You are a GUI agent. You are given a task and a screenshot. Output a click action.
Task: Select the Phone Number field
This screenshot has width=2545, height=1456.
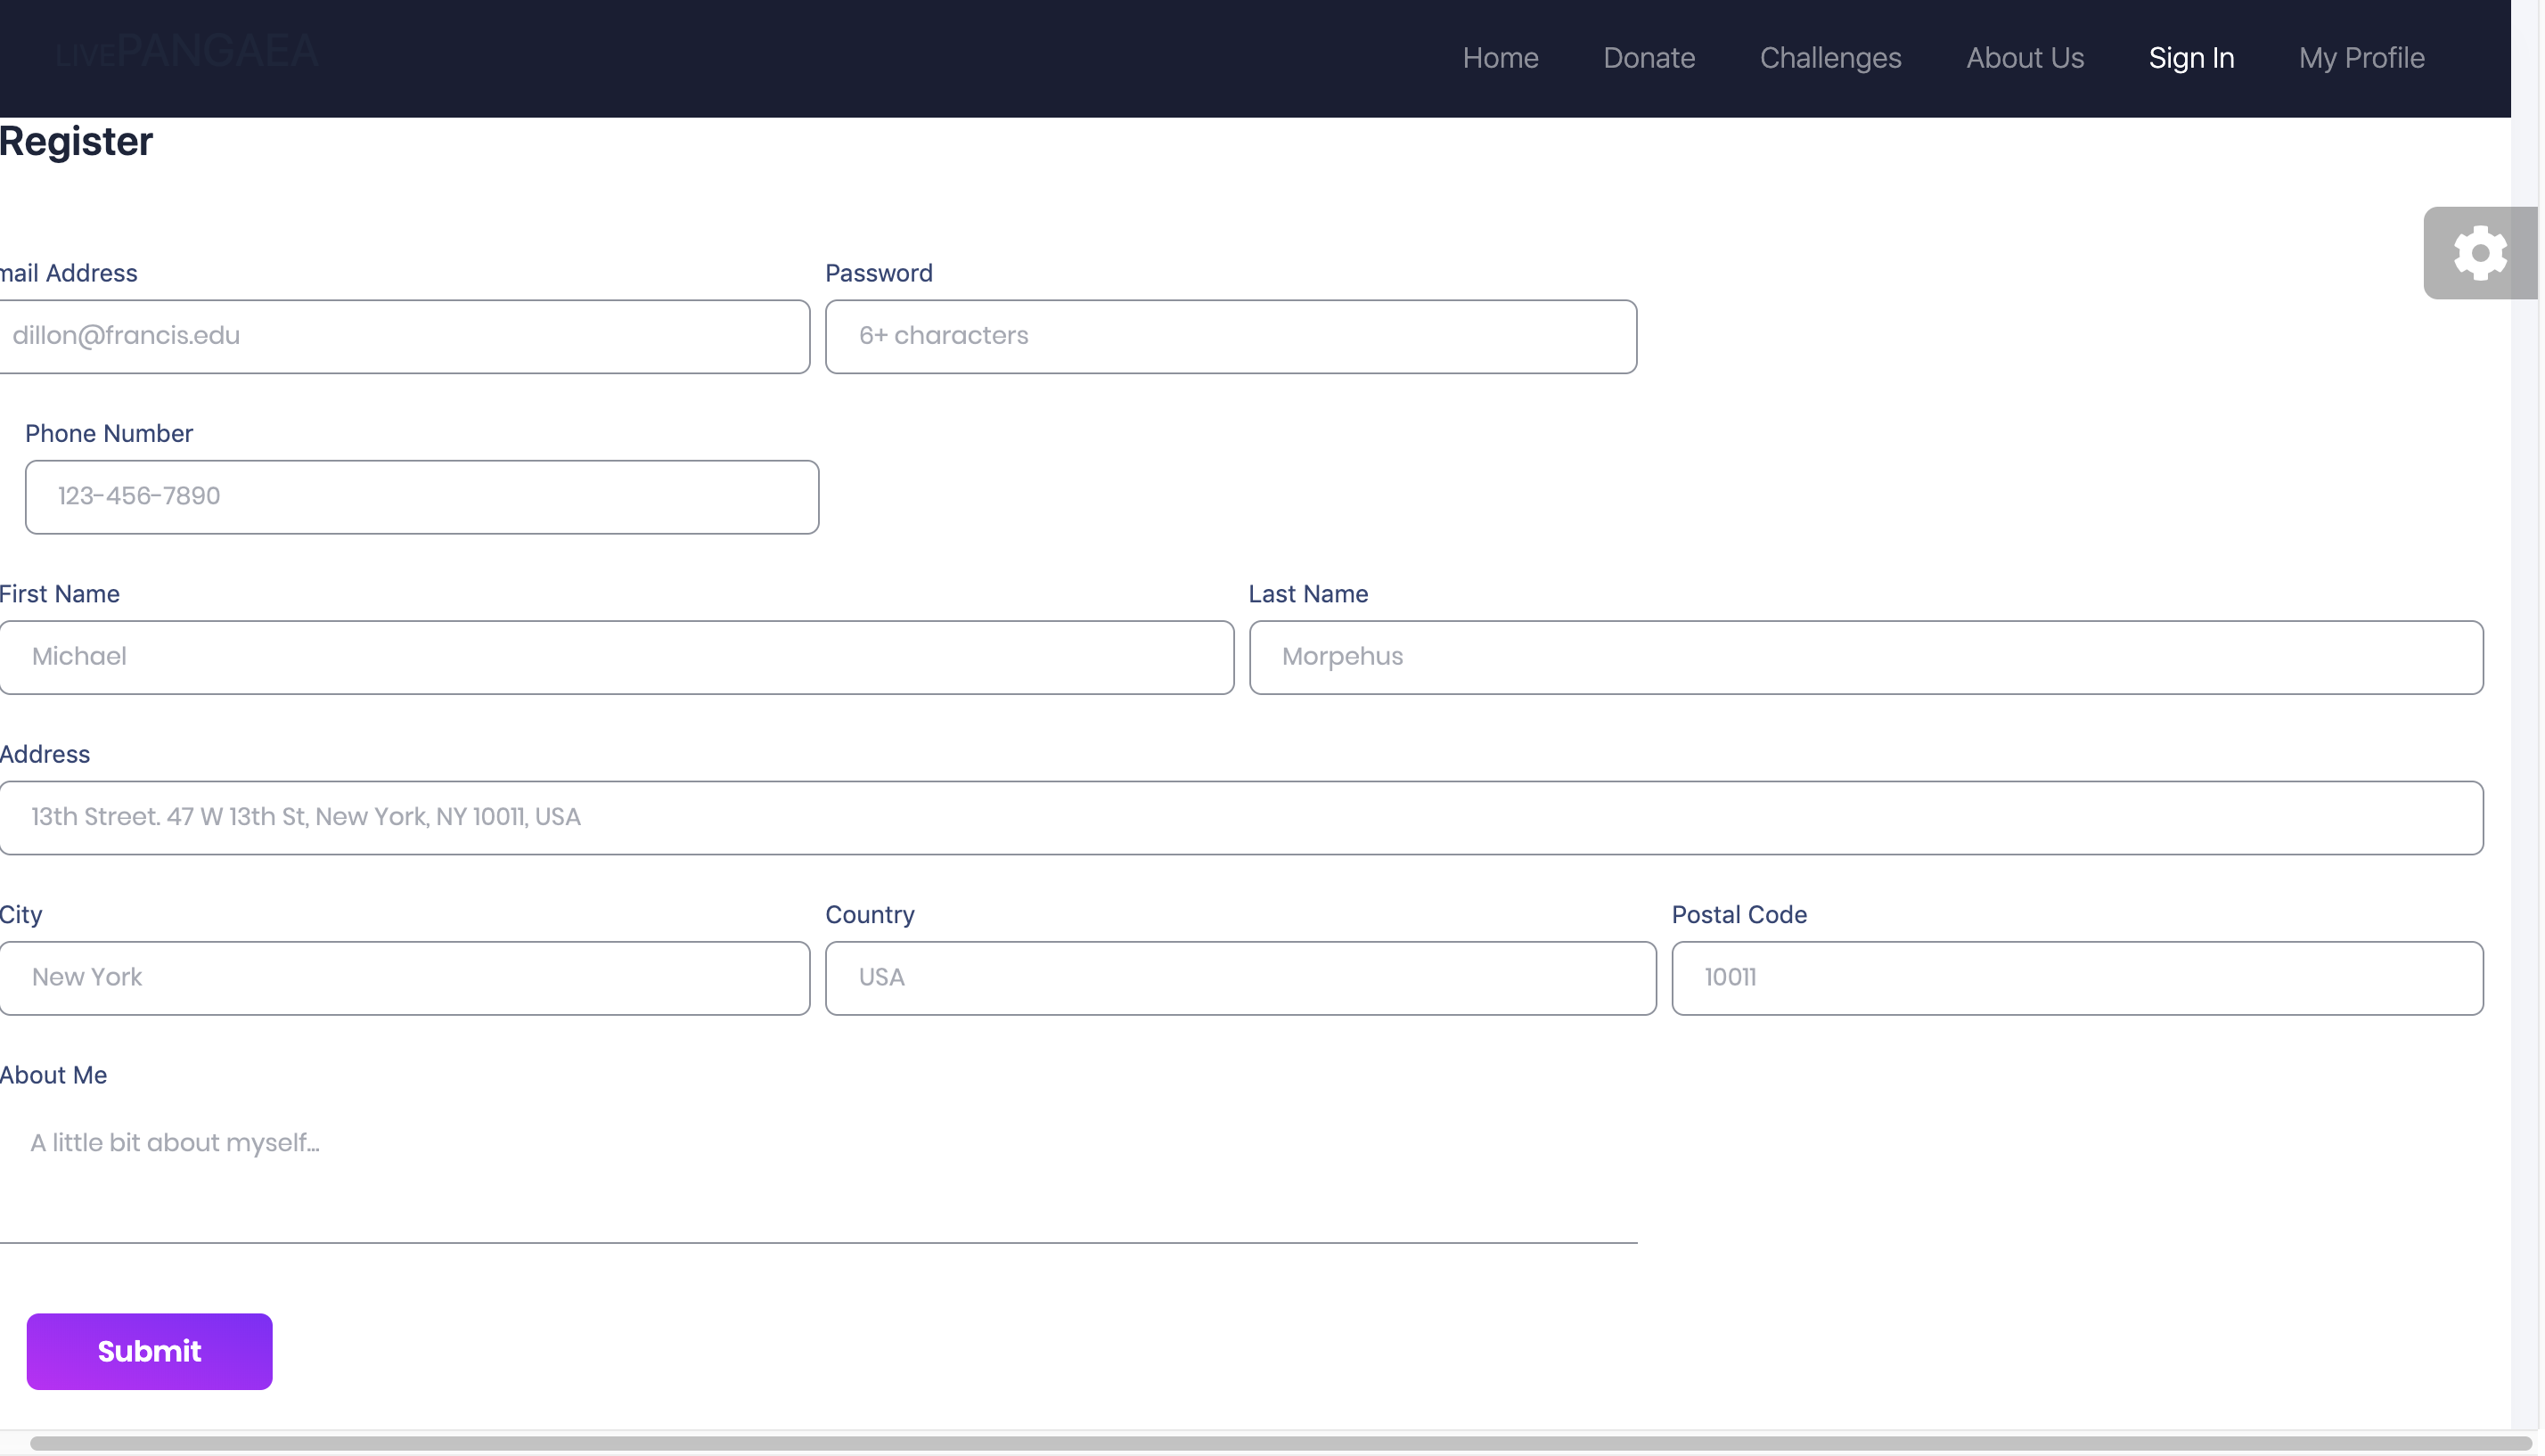[x=421, y=497]
